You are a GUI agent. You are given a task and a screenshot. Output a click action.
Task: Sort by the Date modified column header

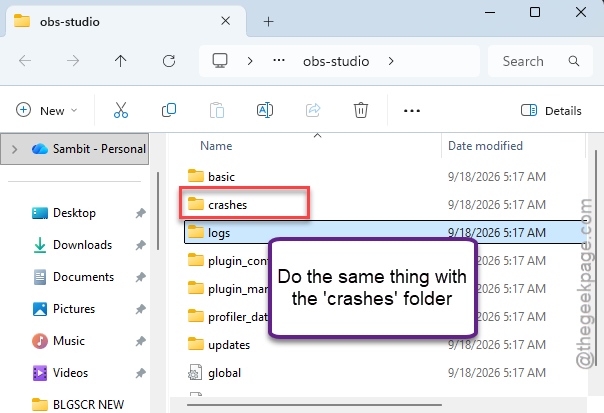click(x=485, y=146)
